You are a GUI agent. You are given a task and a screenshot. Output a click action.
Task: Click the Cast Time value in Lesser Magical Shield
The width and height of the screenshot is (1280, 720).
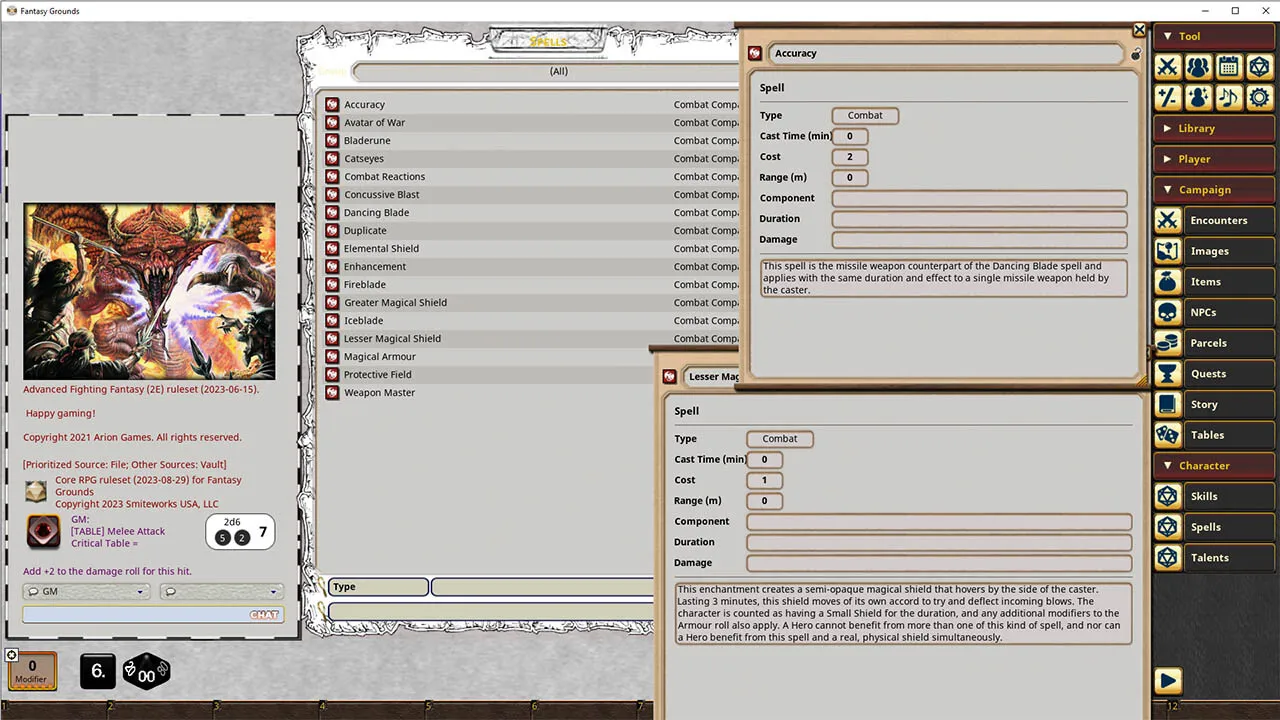pyautogui.click(x=764, y=460)
